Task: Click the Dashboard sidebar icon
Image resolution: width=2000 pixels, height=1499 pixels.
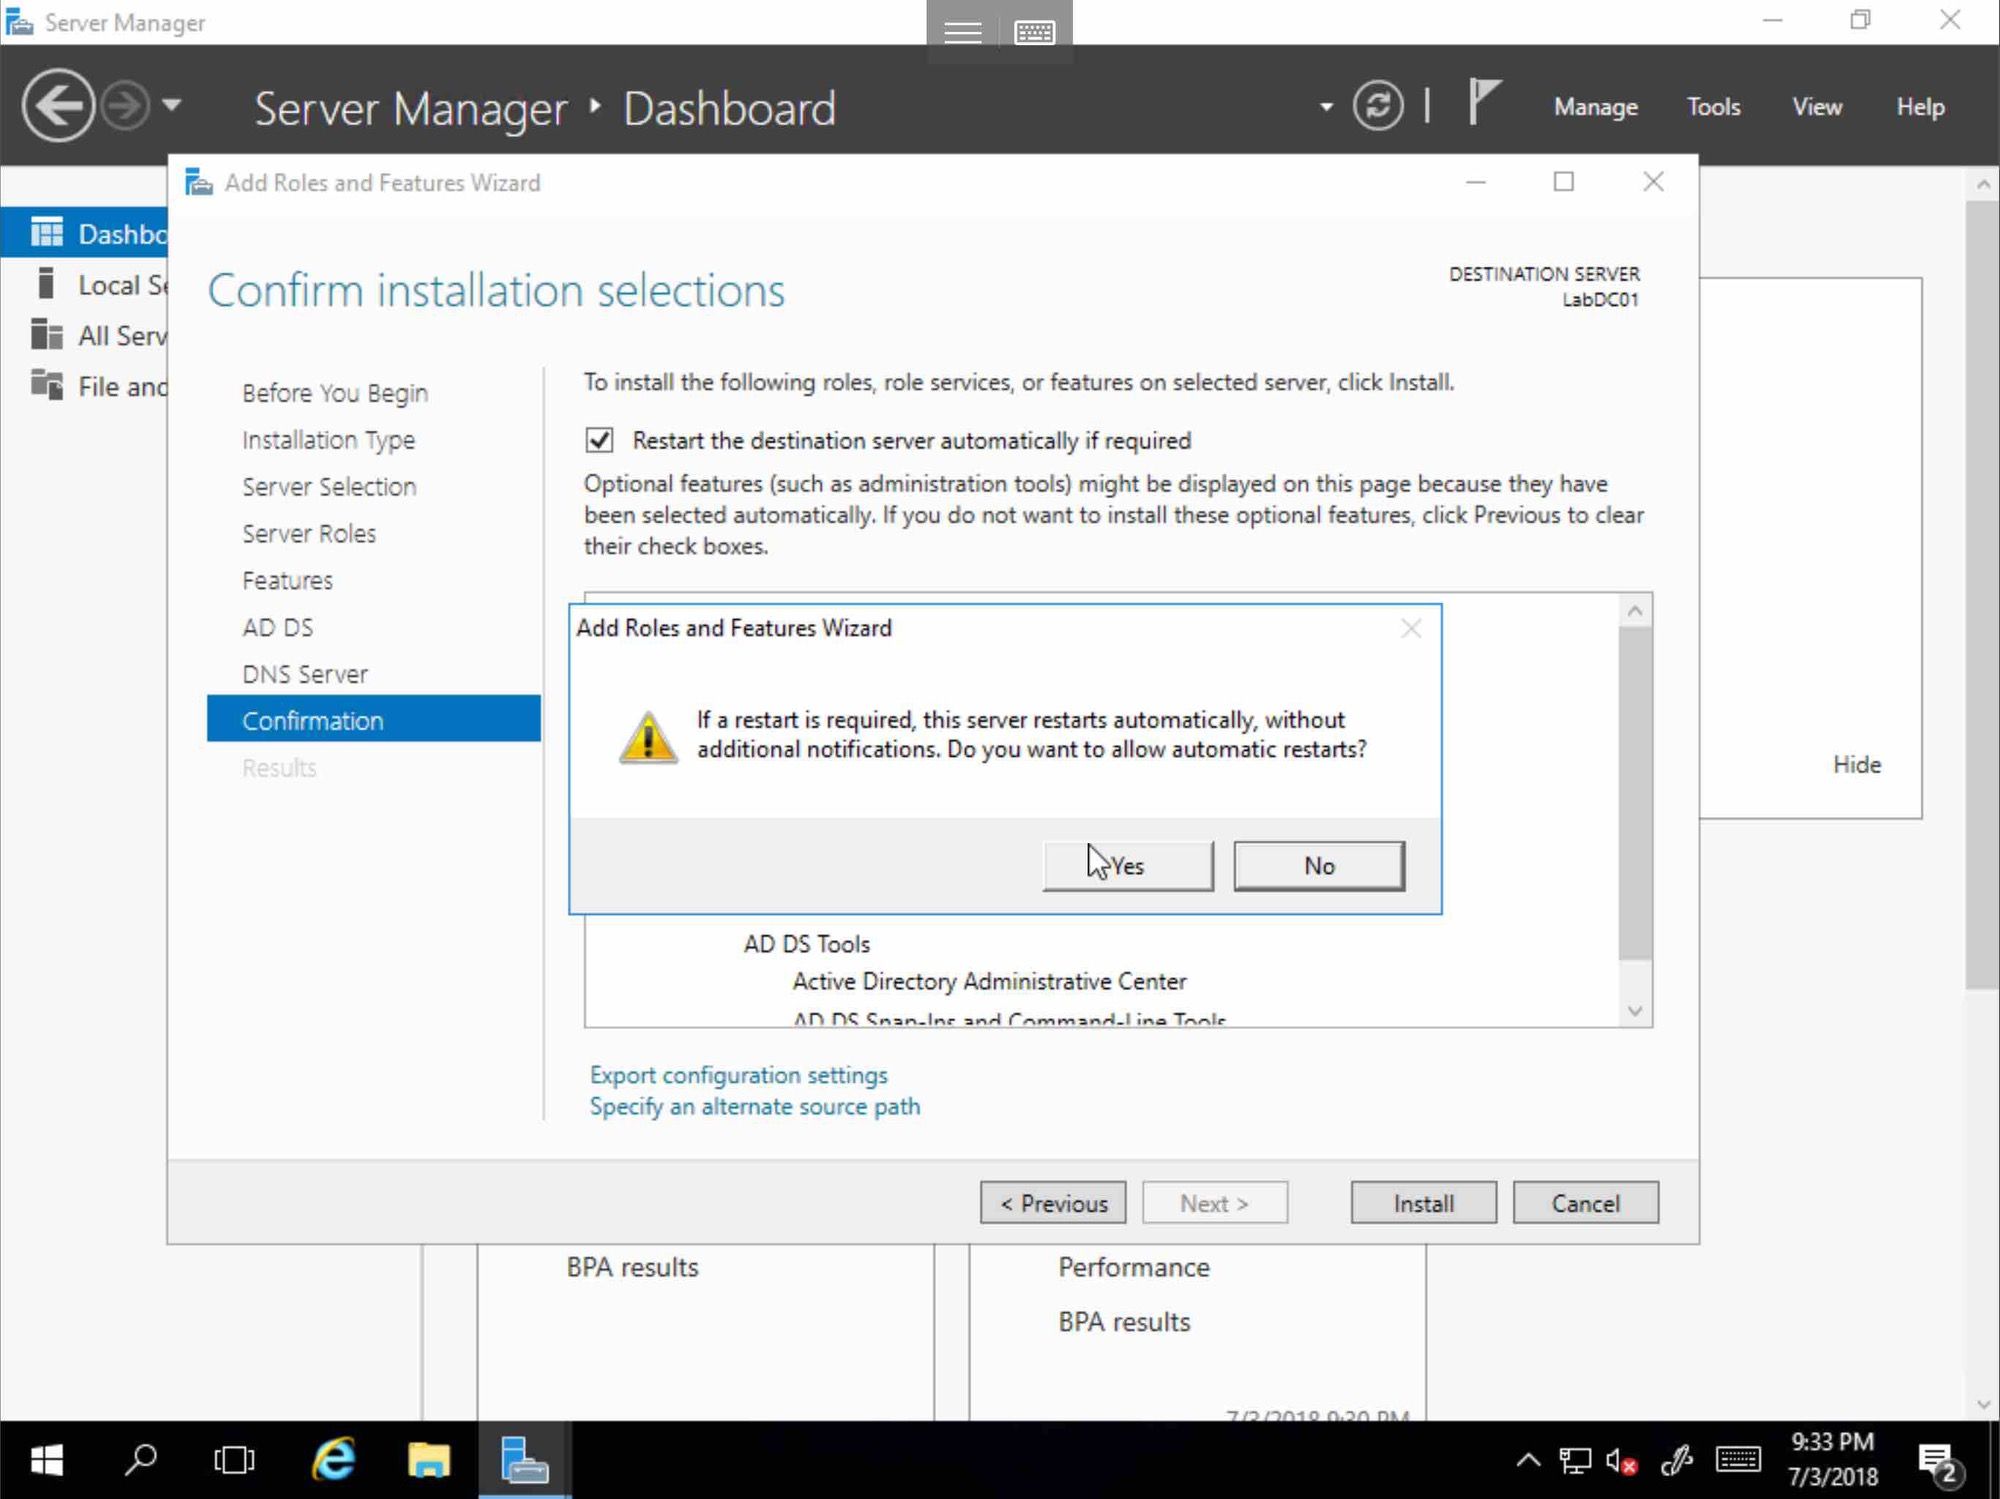Action: [x=47, y=232]
